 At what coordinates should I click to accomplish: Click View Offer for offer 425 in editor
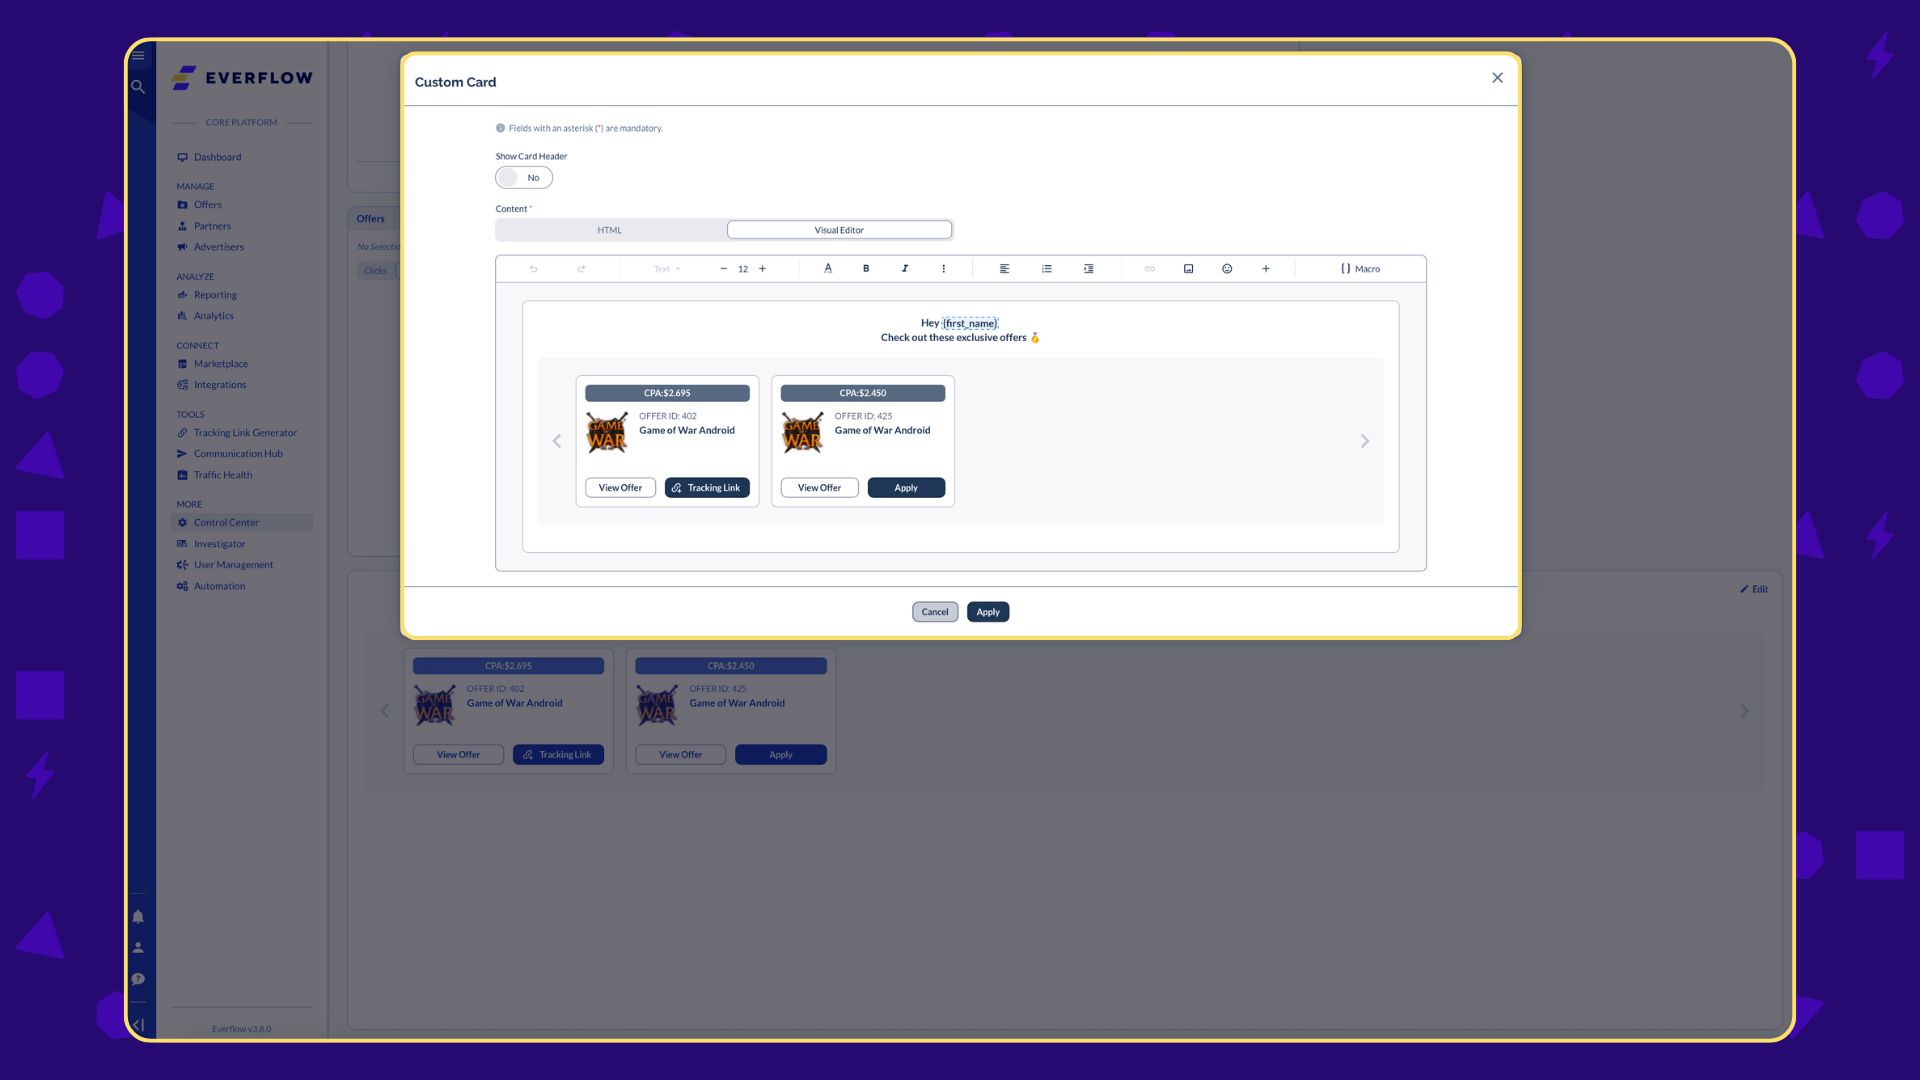coord(819,488)
